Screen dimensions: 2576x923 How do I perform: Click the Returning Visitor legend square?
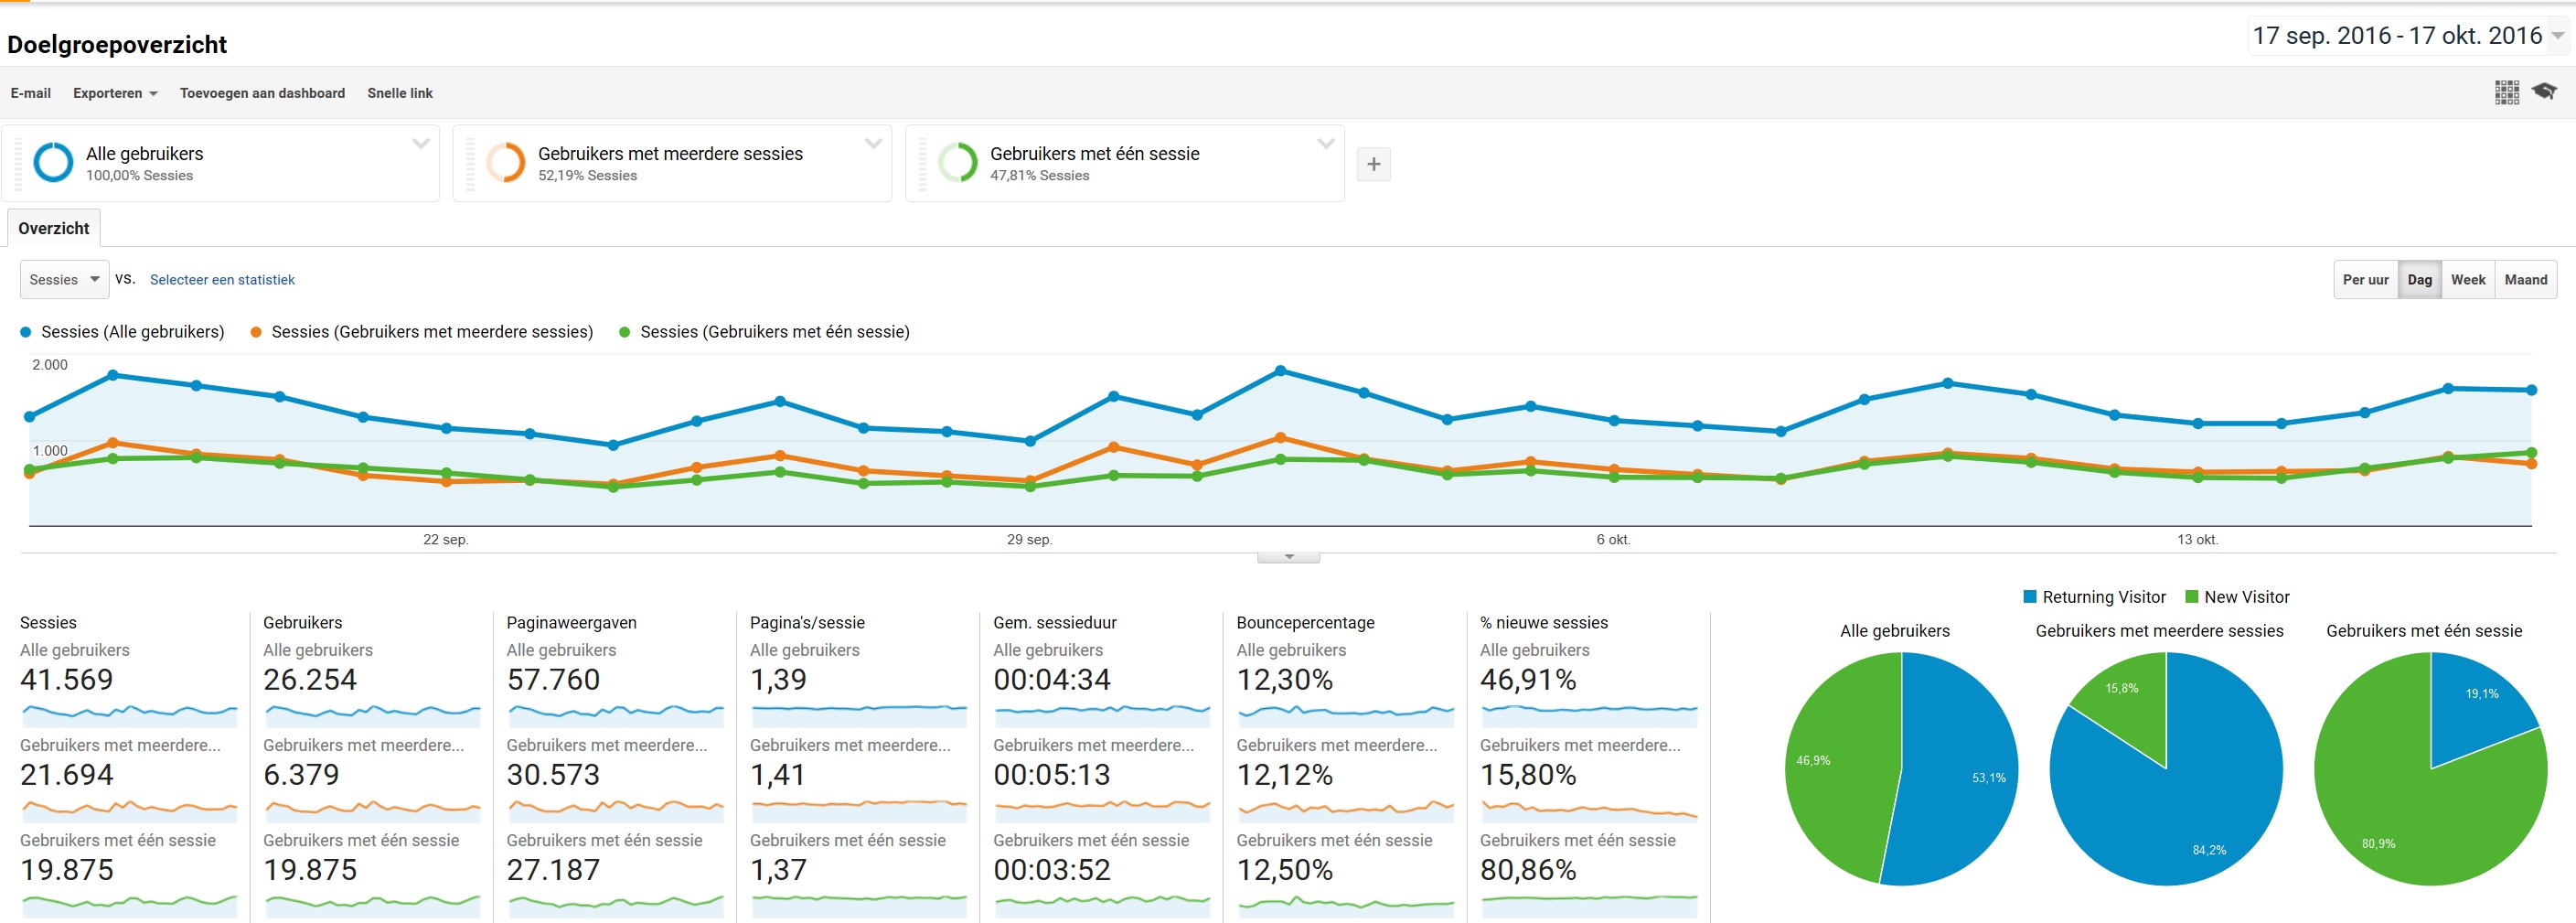(x=2029, y=596)
